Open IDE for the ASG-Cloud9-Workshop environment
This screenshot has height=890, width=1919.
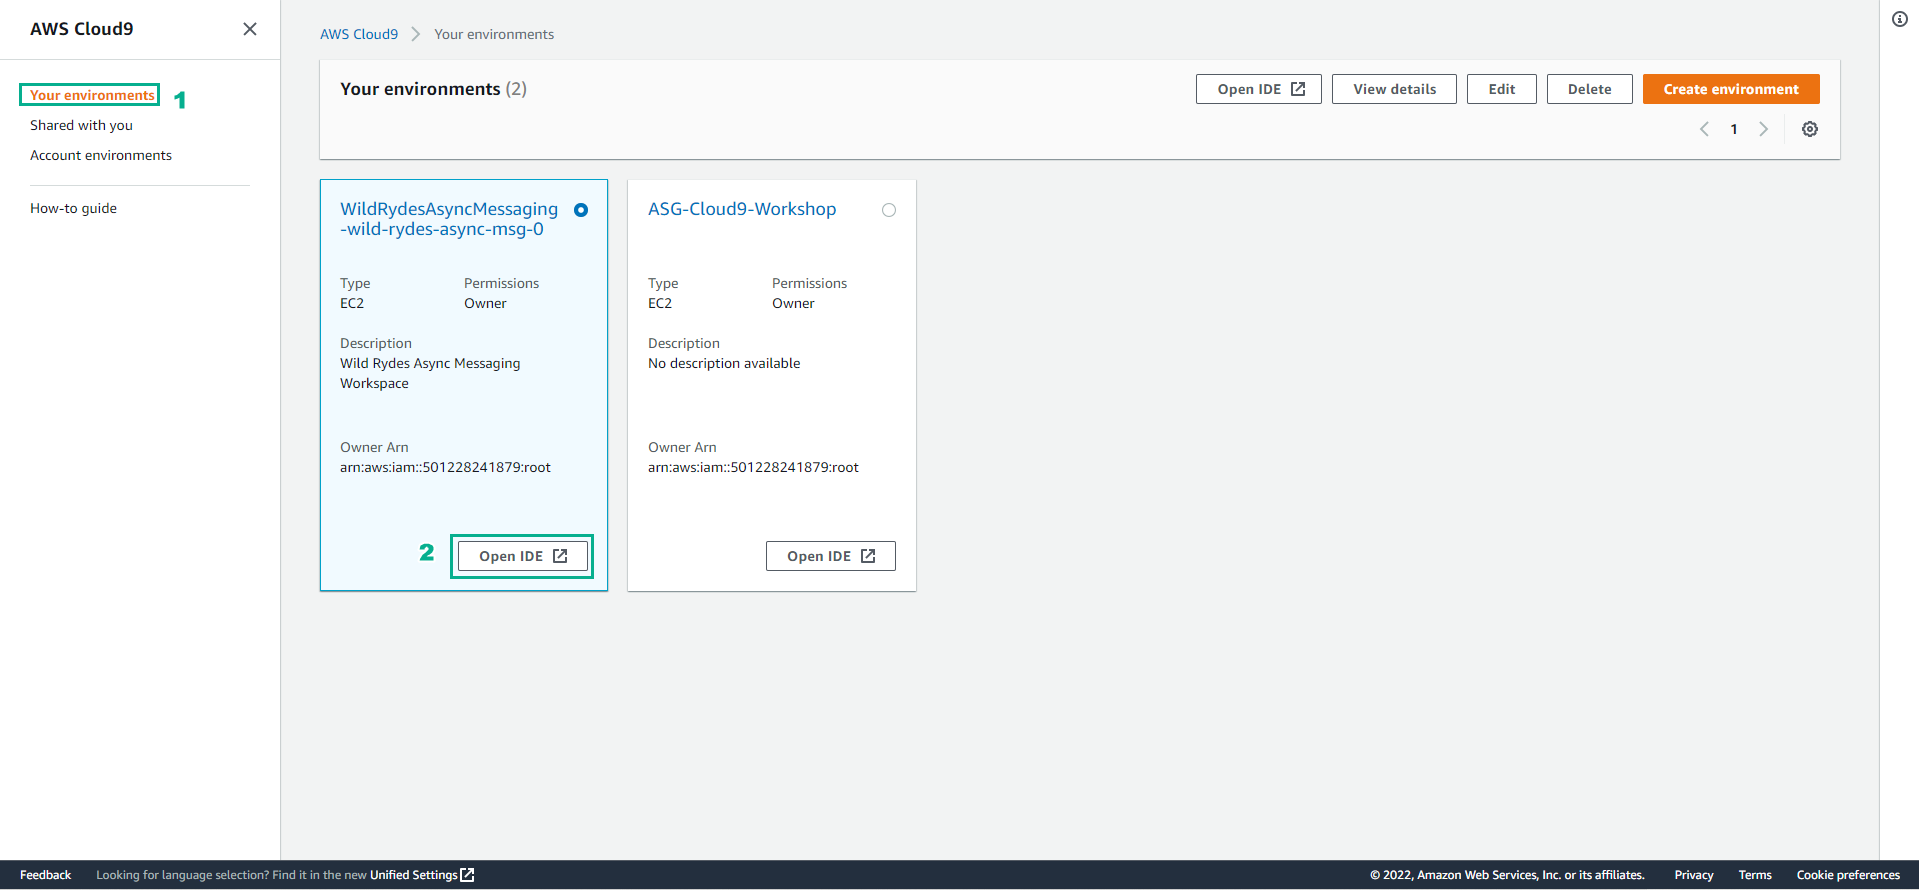pyautogui.click(x=831, y=556)
